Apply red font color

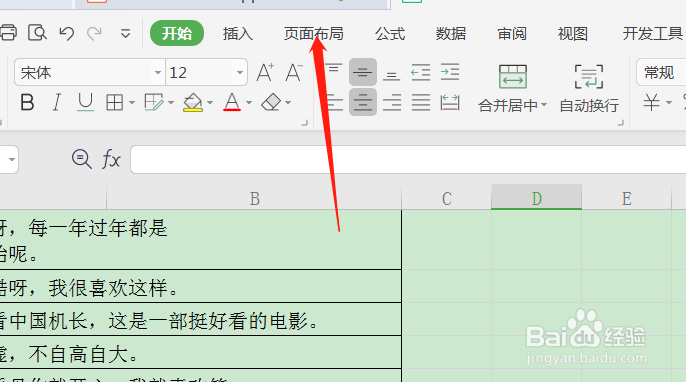tap(232, 103)
